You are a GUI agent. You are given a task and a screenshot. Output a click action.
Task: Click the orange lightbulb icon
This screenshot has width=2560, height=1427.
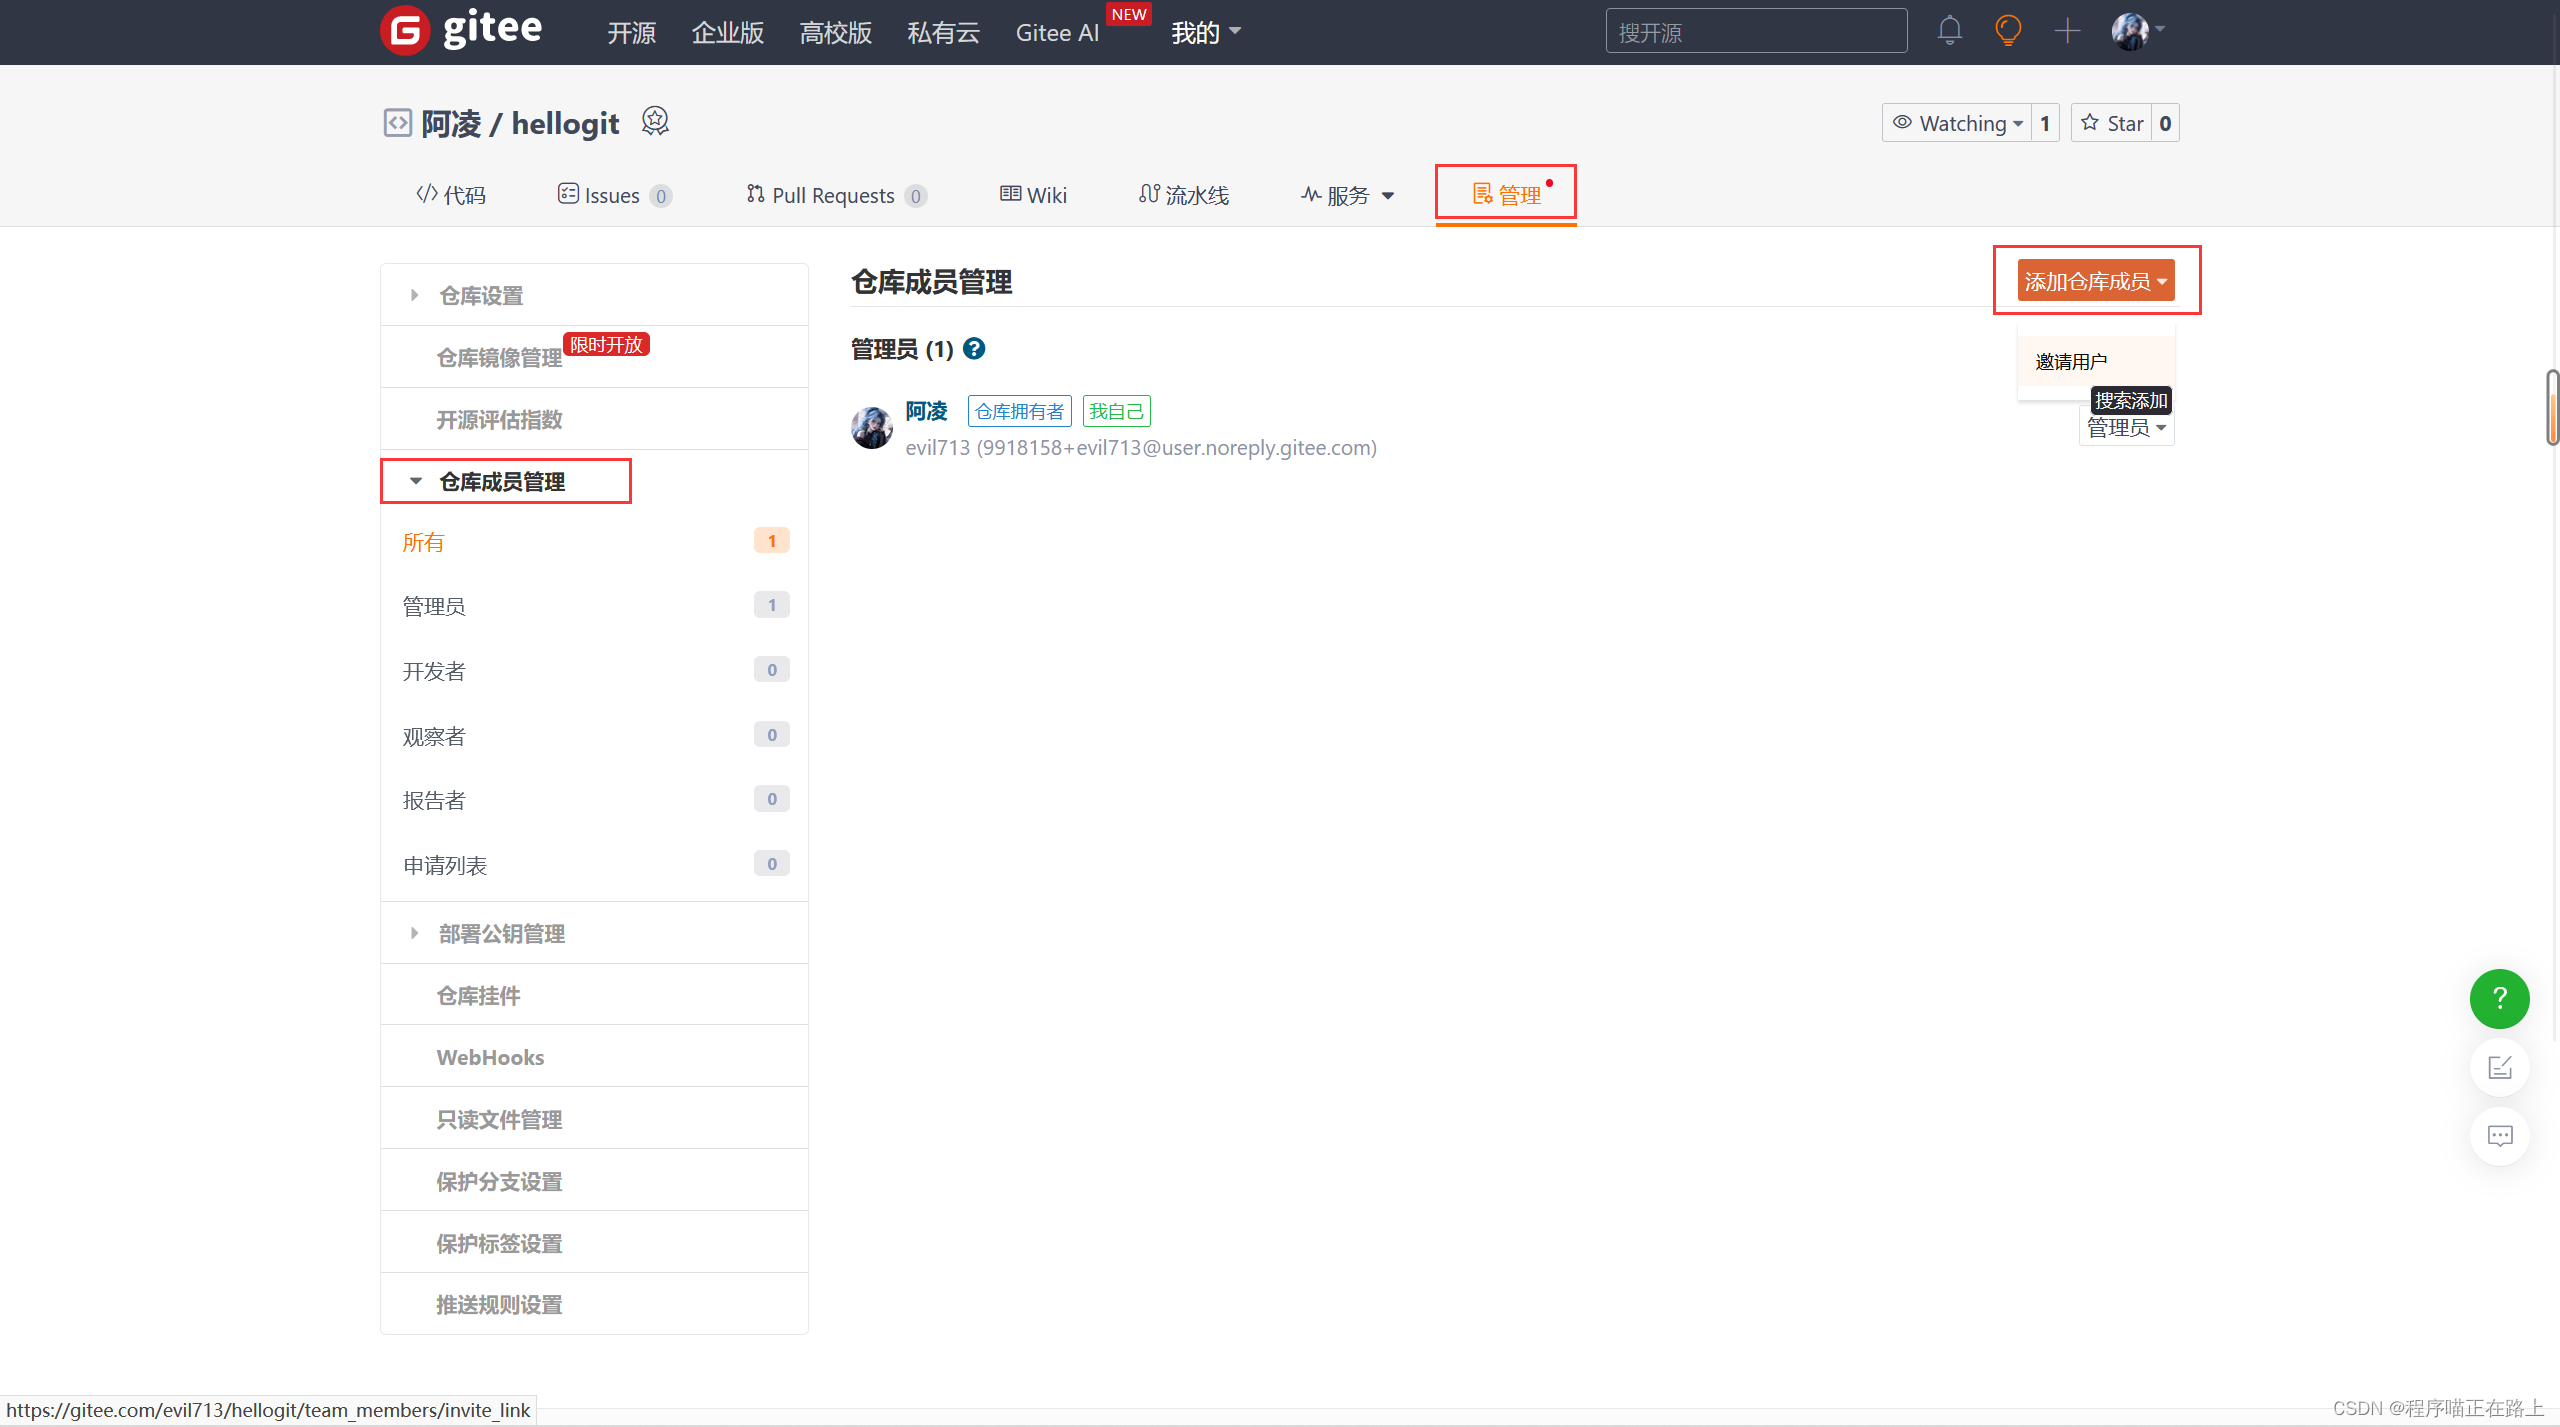[2008, 31]
